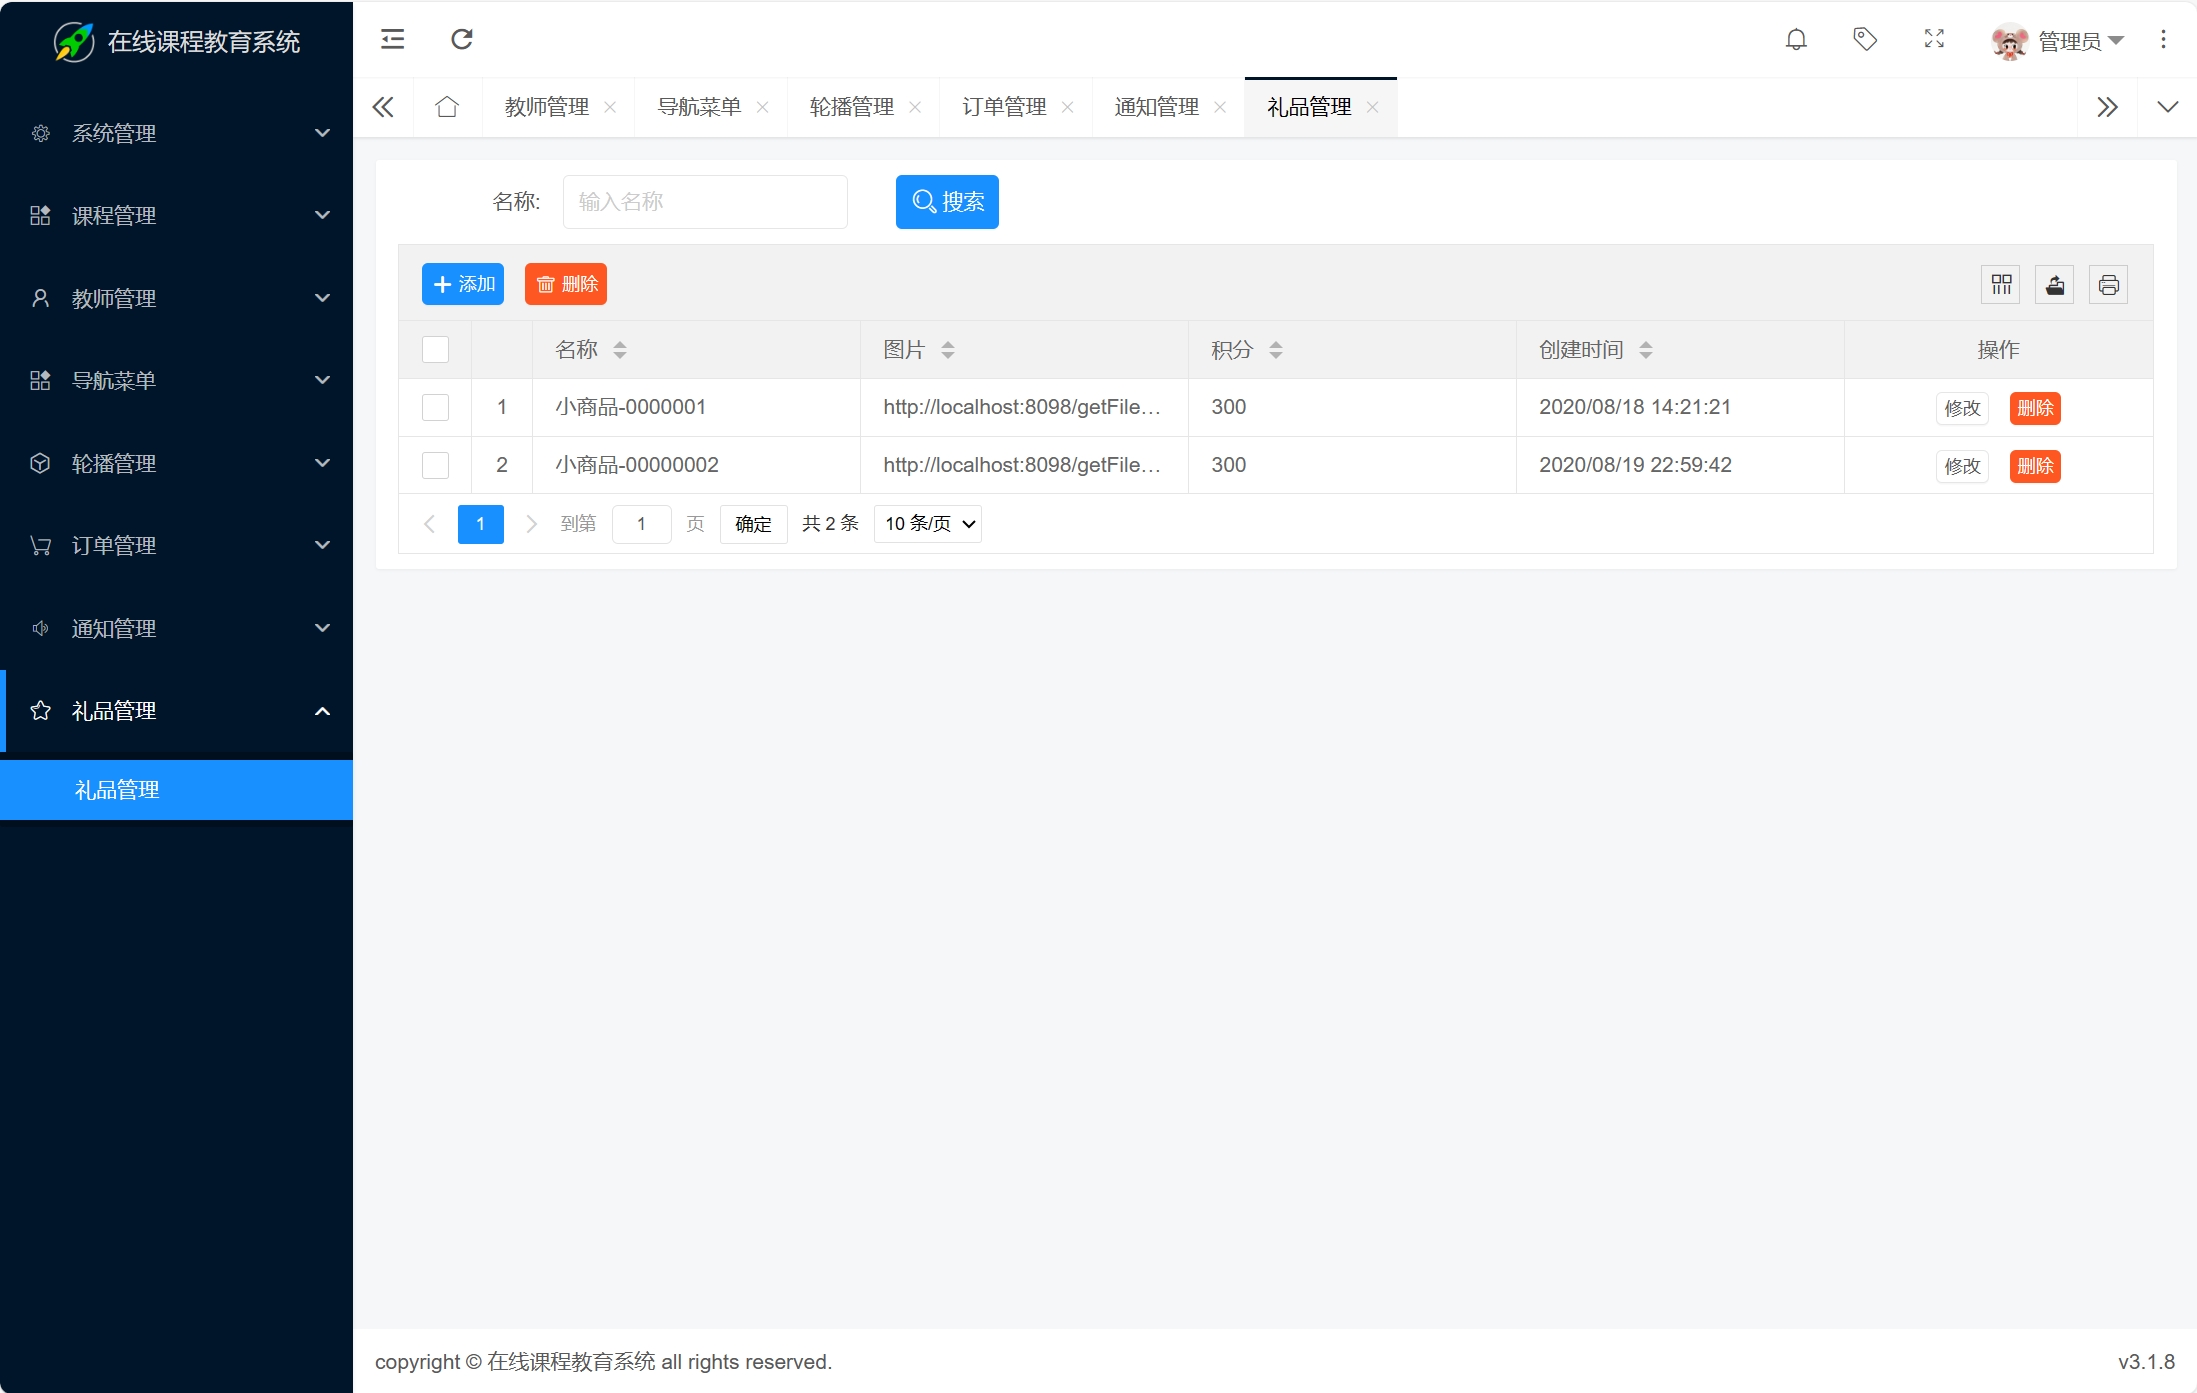The width and height of the screenshot is (2197, 1393).
Task: Click the tag note icon in header
Action: click(x=1865, y=40)
